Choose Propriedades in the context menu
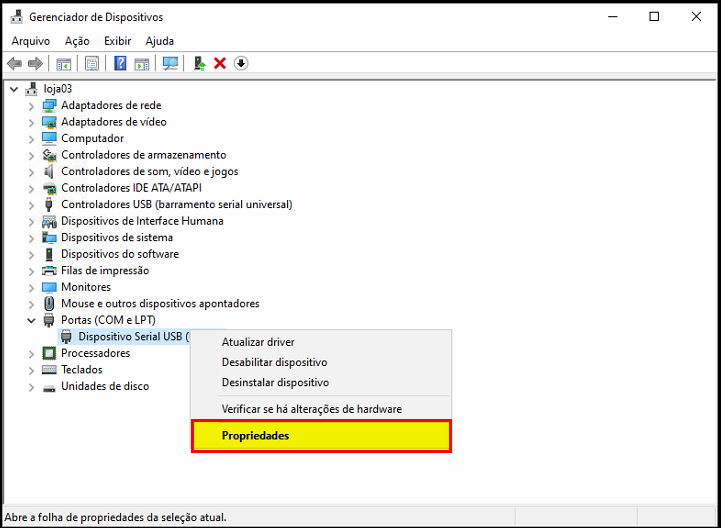721x528 pixels. coord(321,436)
